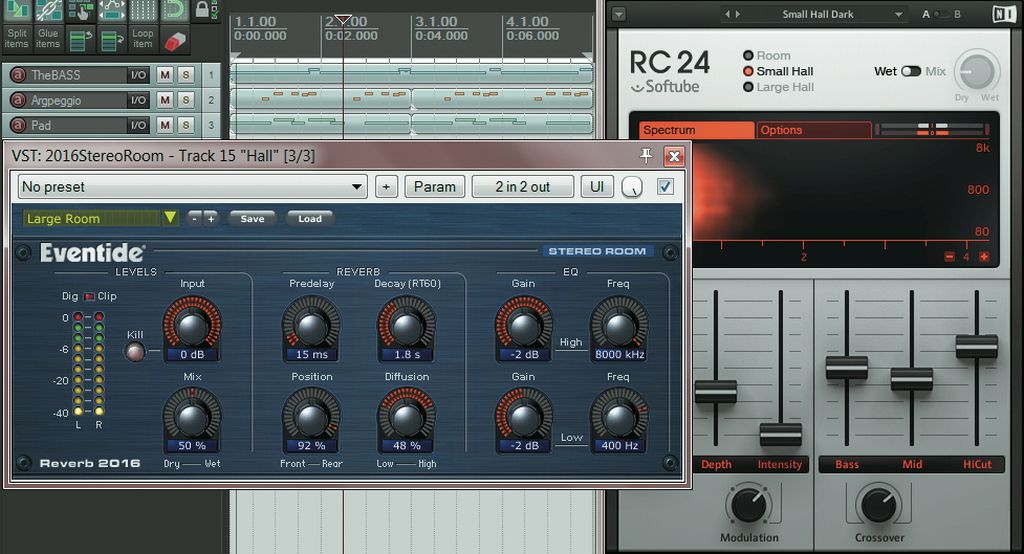Click the 2 in 2 out button
Viewport: 1024px width, 554px height.
tap(522, 187)
